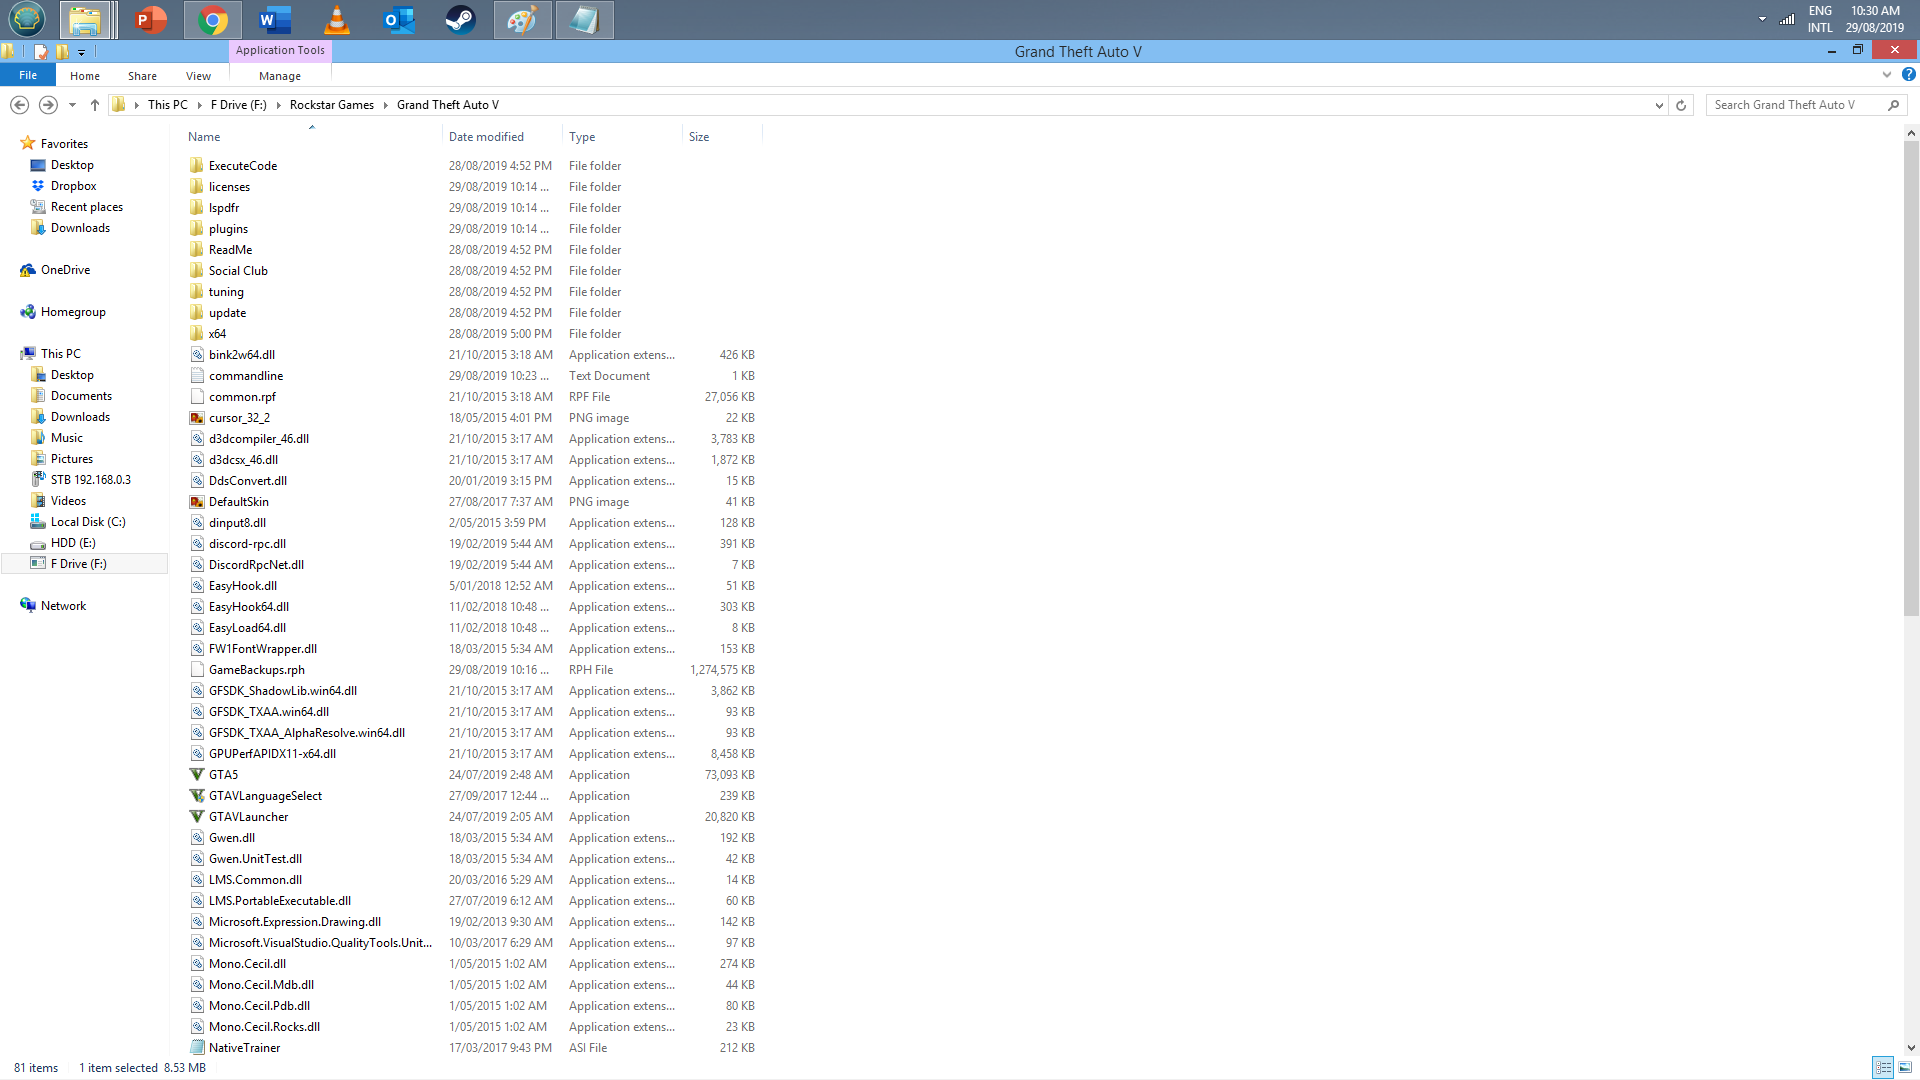Click the Properties quick access icon

(x=41, y=51)
